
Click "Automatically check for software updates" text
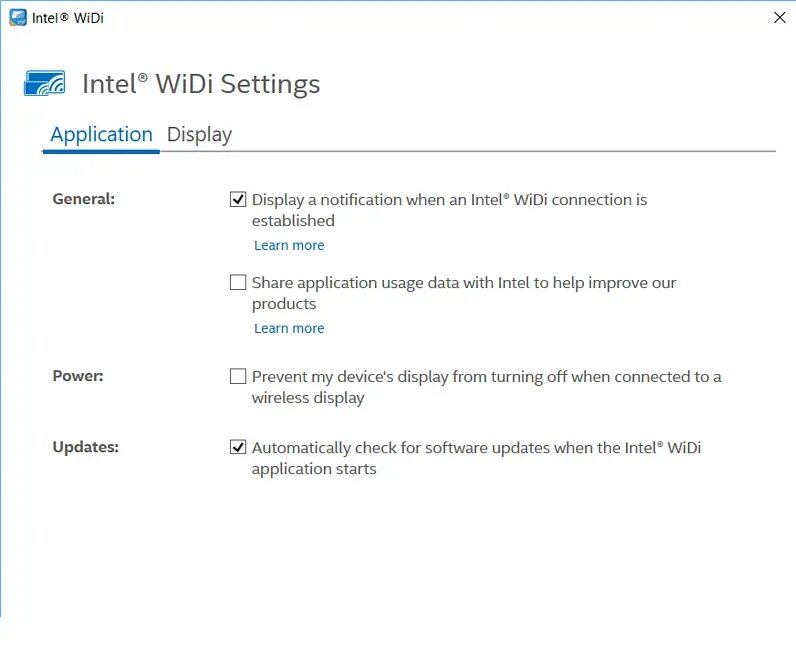click(x=476, y=448)
